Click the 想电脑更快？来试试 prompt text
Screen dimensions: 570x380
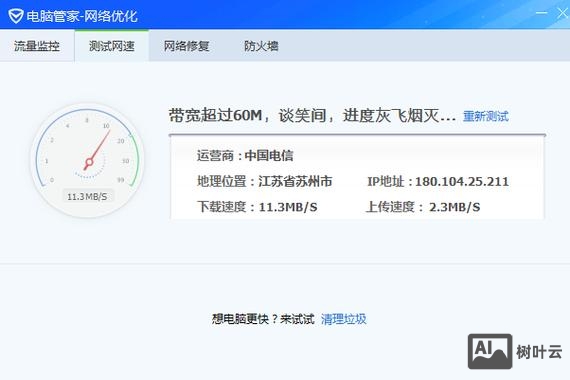(263, 319)
